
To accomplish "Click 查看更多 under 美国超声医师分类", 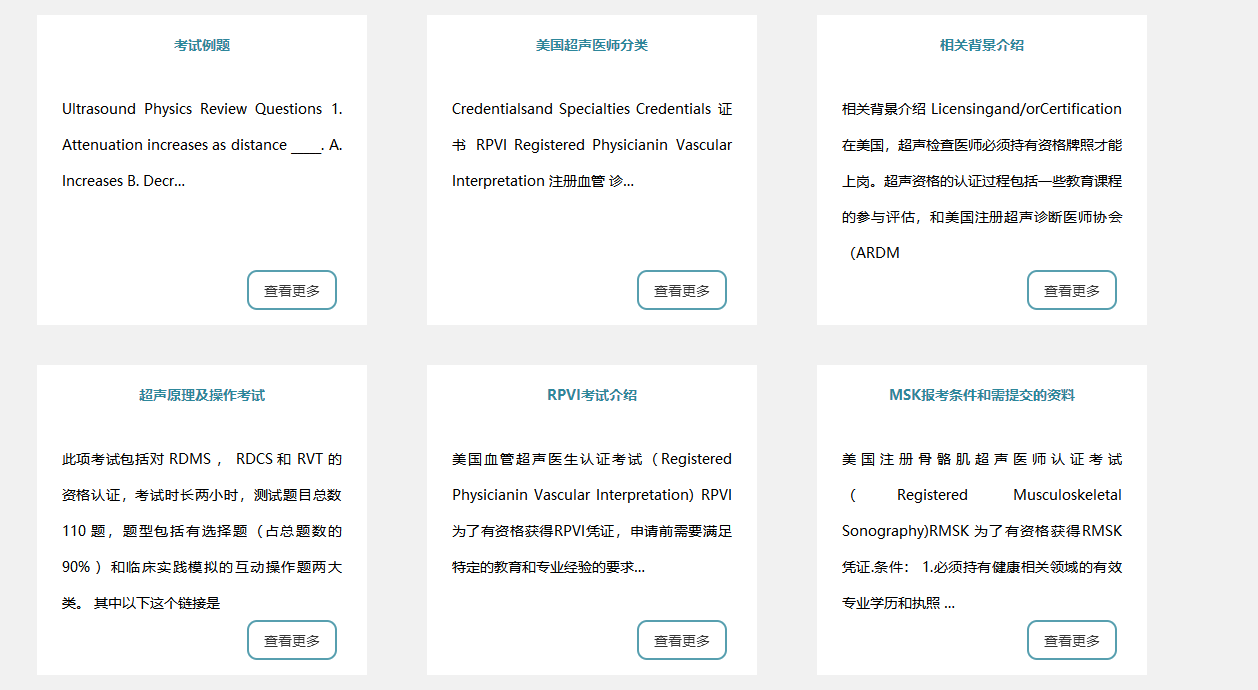I will coord(681,291).
